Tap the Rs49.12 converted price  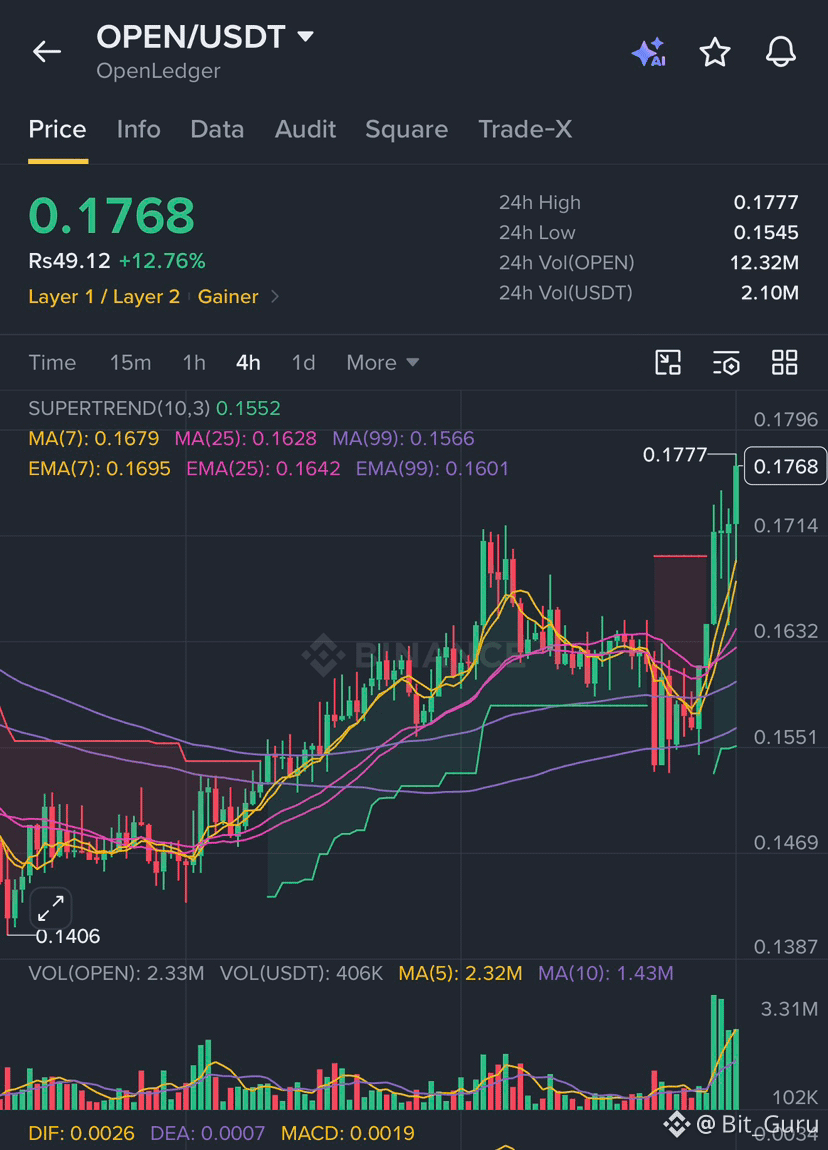[69, 261]
